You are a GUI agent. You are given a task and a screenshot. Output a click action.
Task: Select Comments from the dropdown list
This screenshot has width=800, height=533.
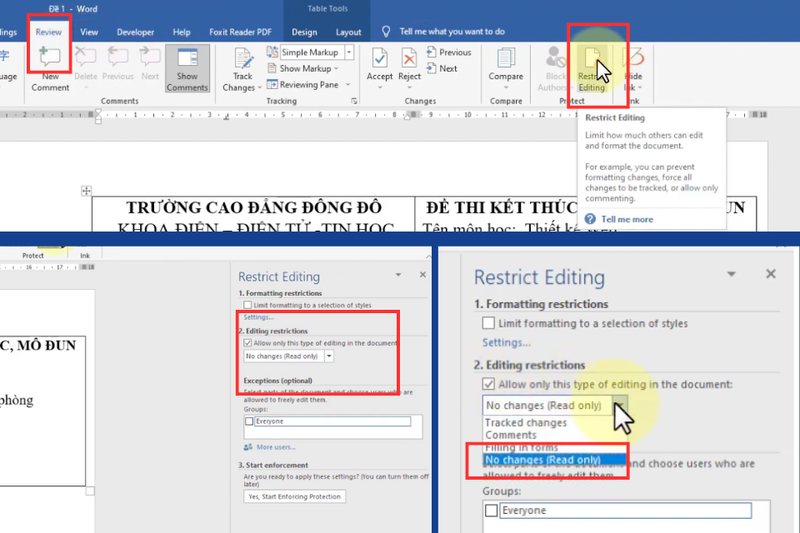pyautogui.click(x=511, y=435)
